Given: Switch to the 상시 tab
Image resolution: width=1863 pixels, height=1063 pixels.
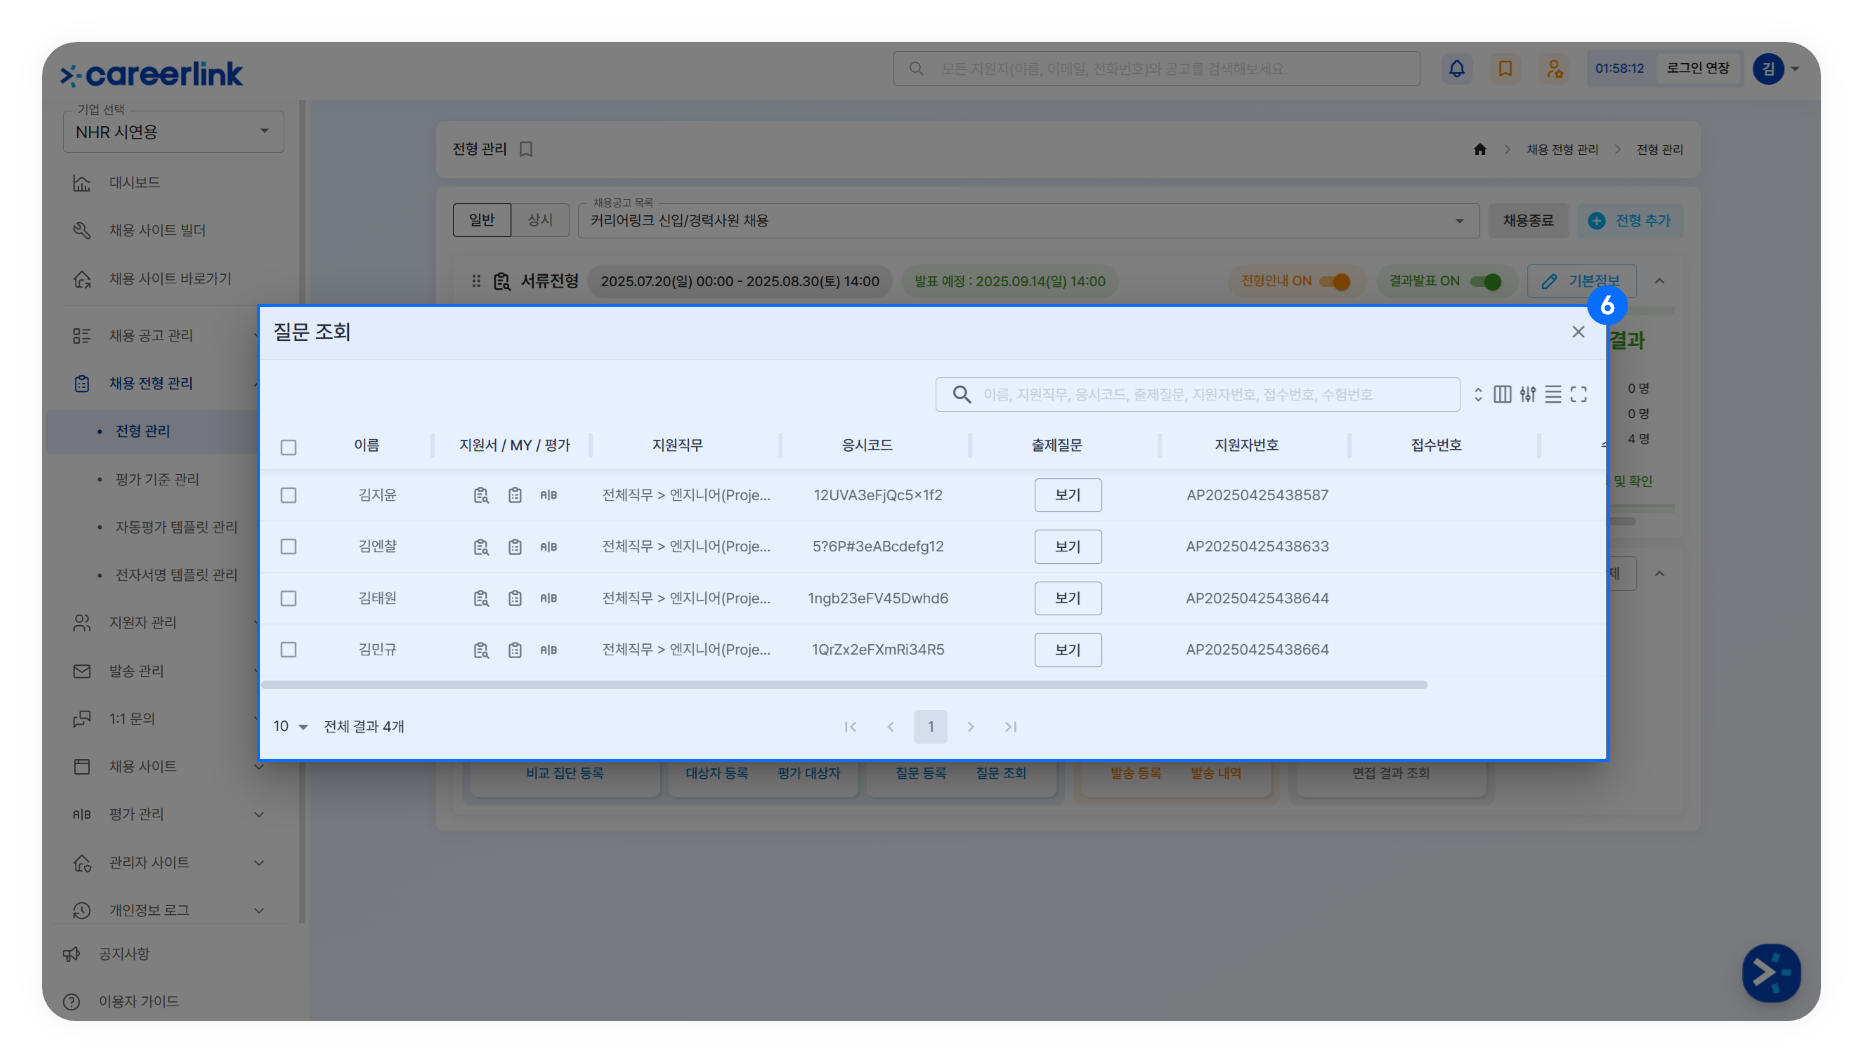Looking at the screenshot, I should (540, 220).
